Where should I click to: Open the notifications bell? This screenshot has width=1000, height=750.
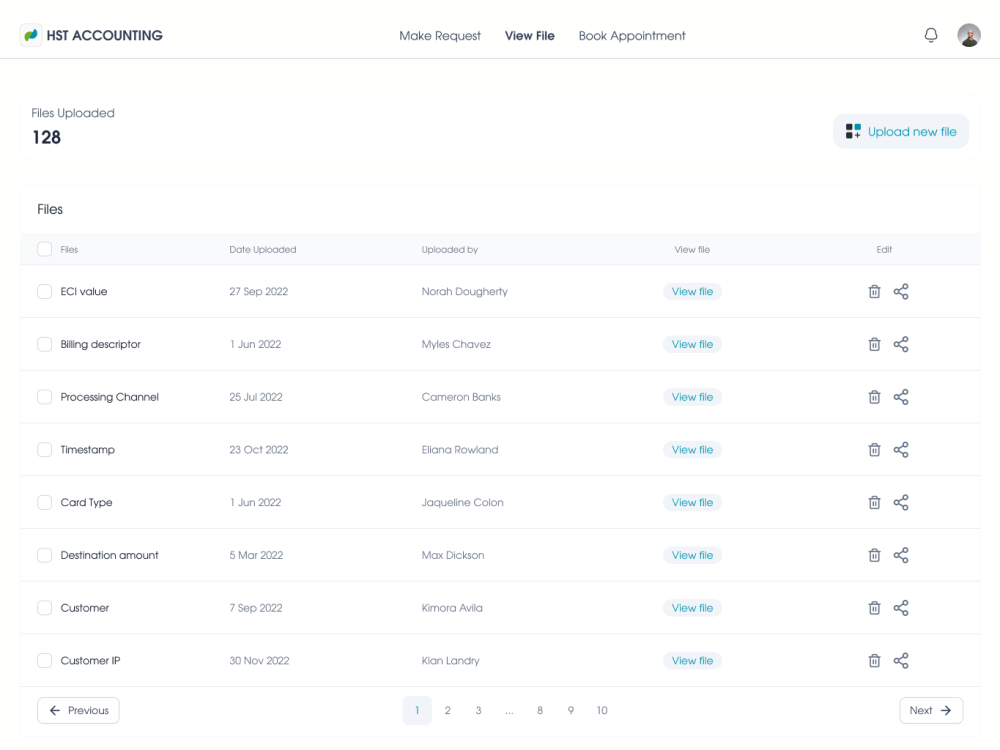[x=931, y=35]
